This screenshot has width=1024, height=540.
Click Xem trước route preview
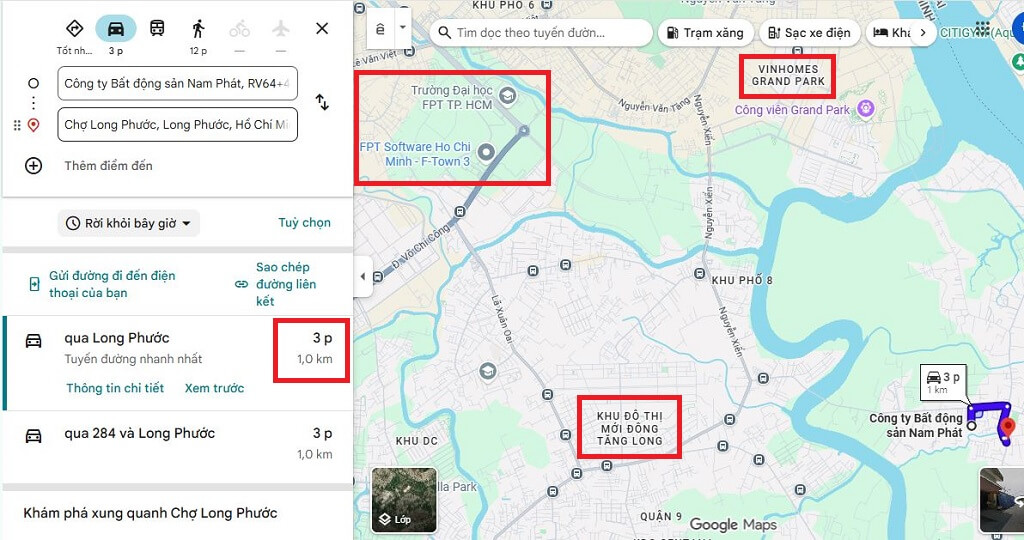(214, 388)
